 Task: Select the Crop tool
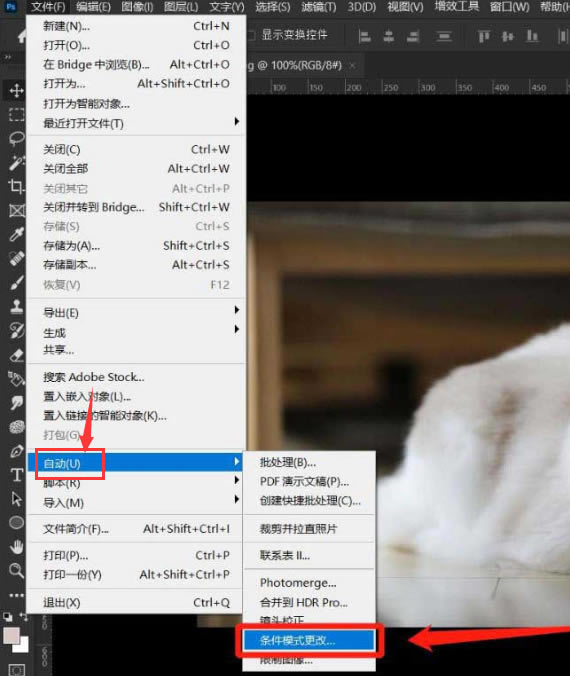[x=16, y=186]
